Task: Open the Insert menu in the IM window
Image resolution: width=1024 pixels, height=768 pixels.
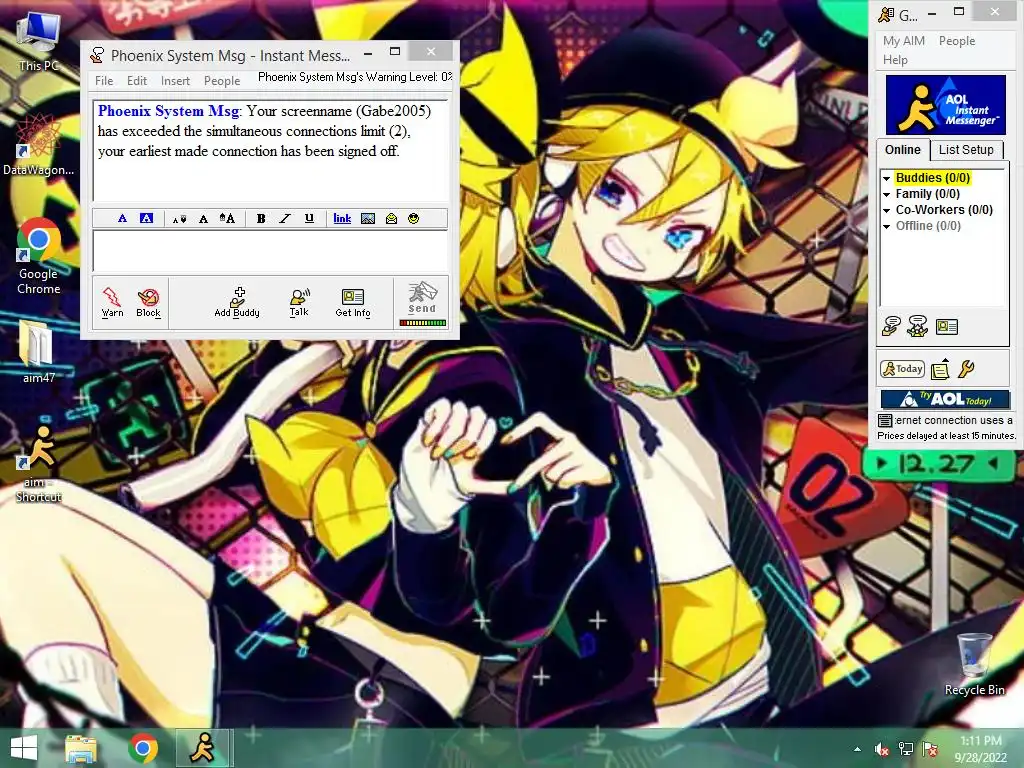Action: pos(175,81)
